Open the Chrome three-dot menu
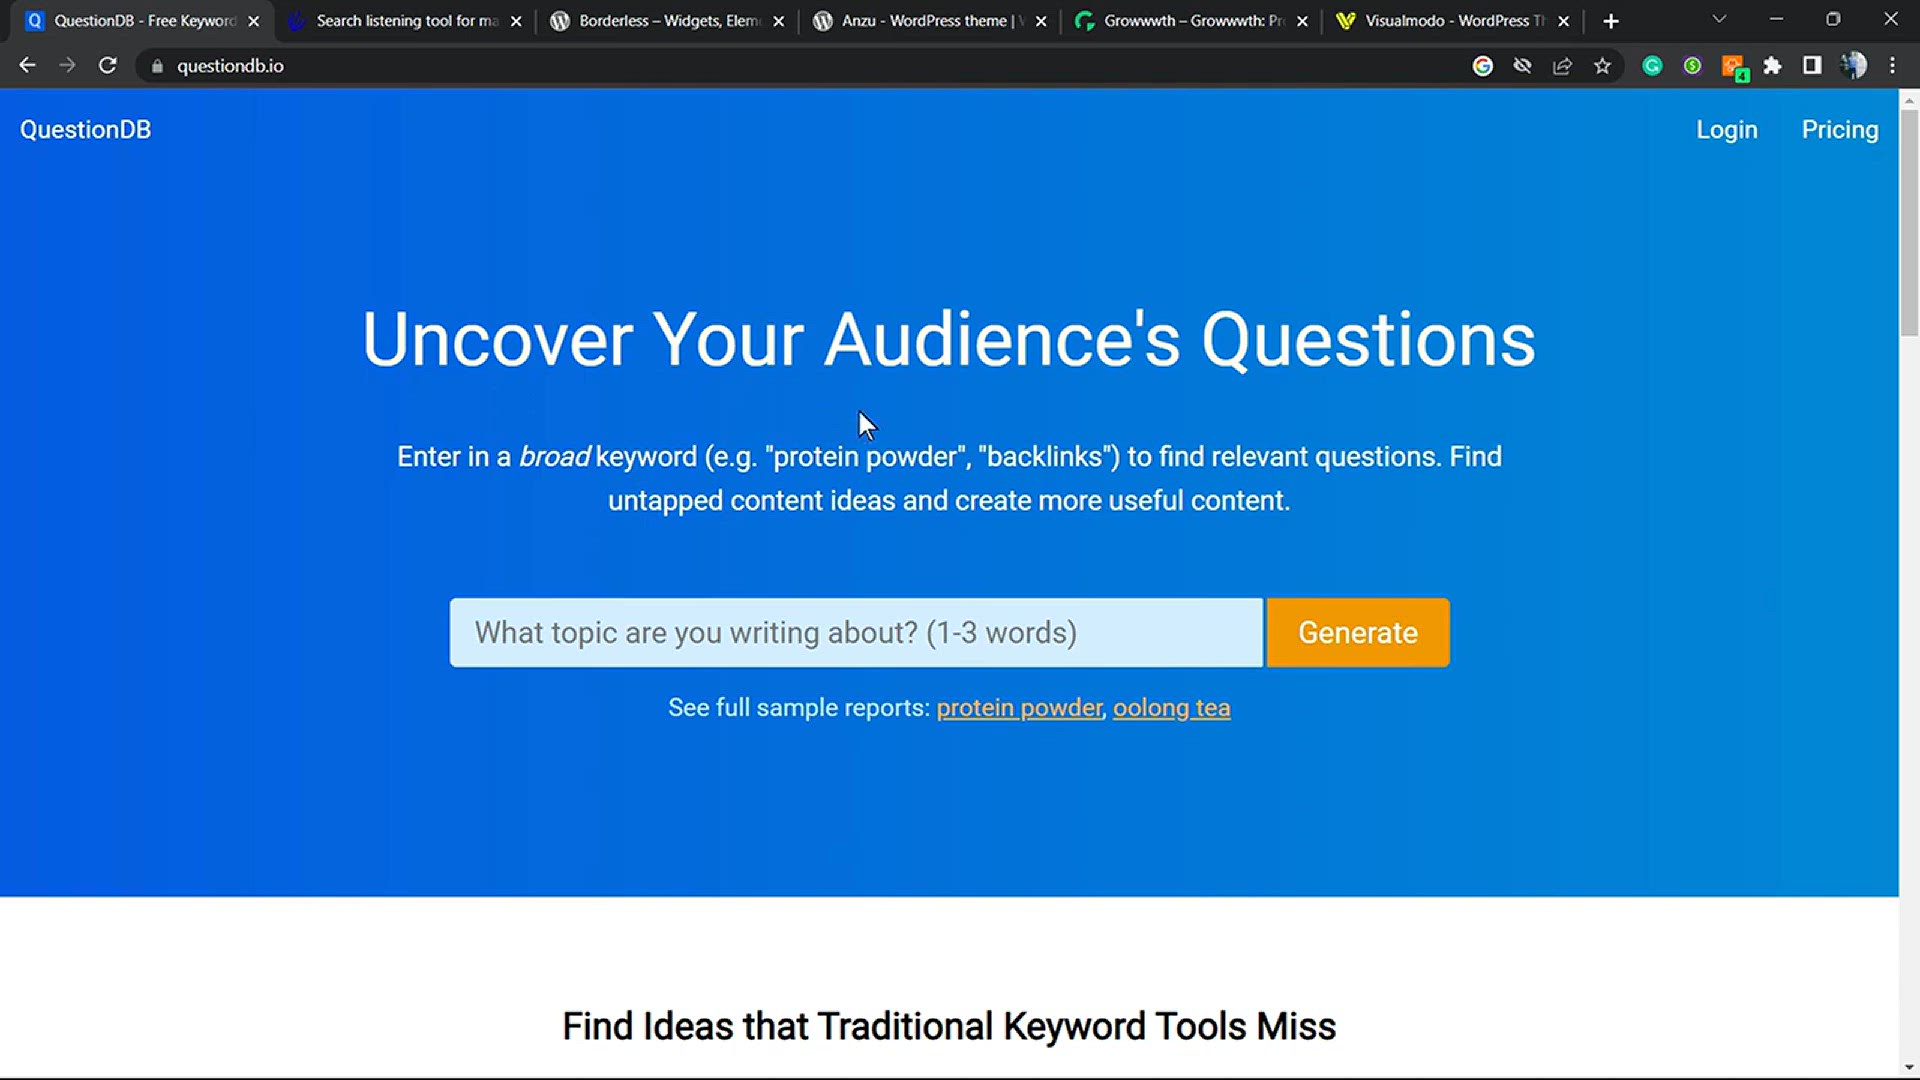The height and width of the screenshot is (1080, 1920). pyautogui.click(x=1892, y=66)
